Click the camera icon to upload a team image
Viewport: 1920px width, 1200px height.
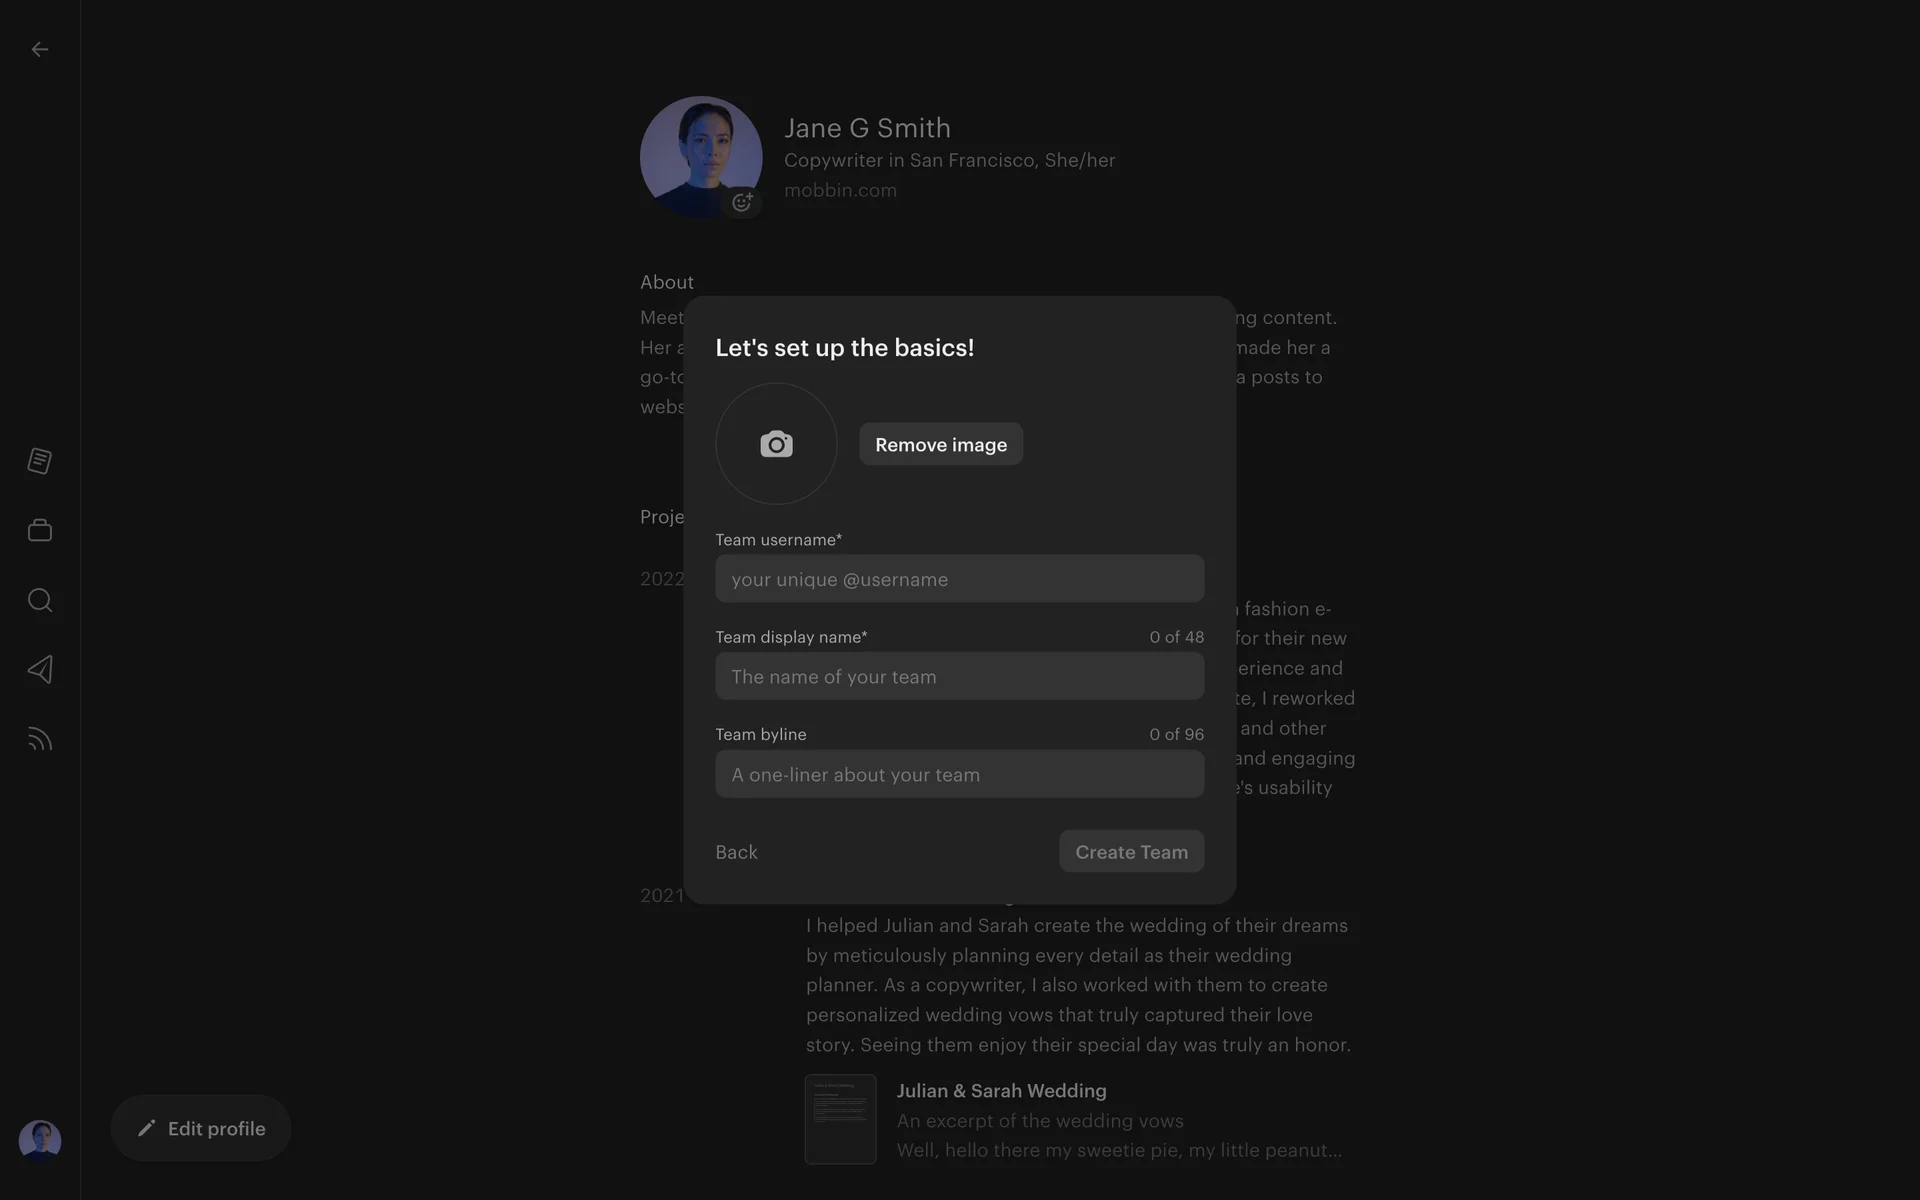(776, 444)
